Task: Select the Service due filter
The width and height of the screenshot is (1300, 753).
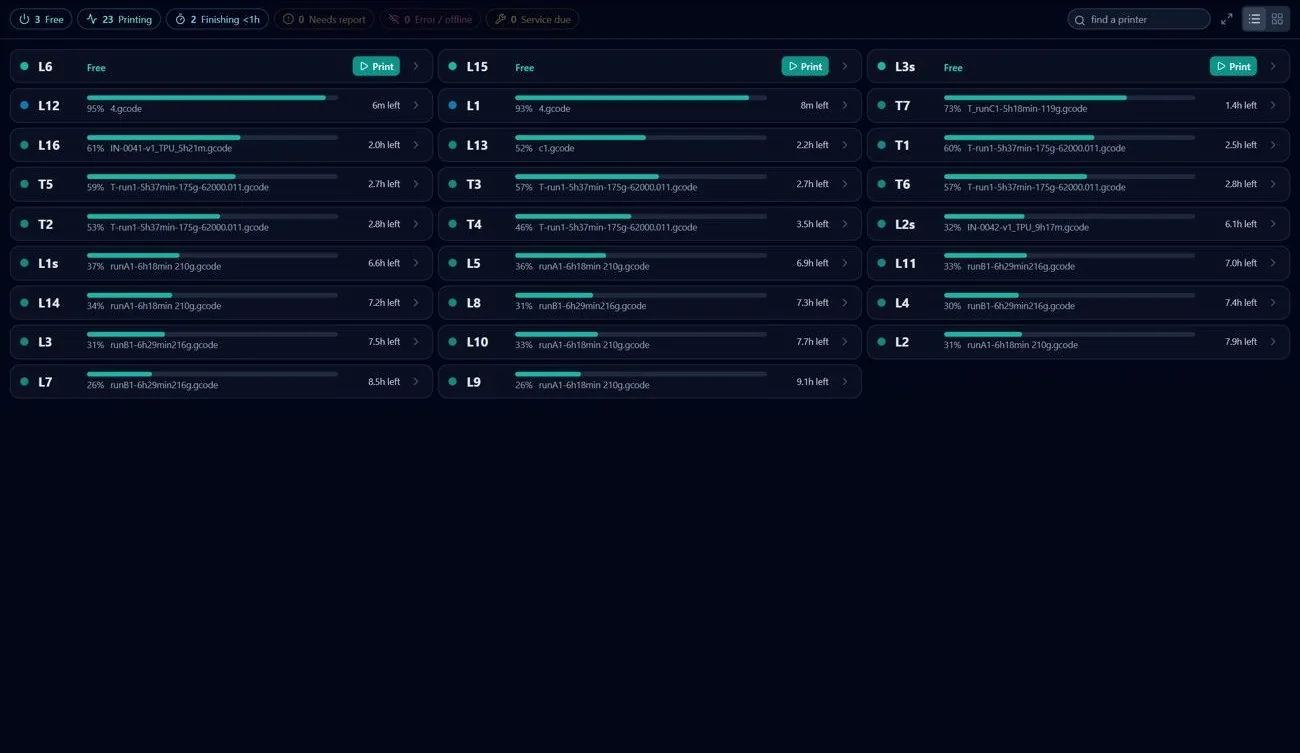Action: (x=532, y=19)
